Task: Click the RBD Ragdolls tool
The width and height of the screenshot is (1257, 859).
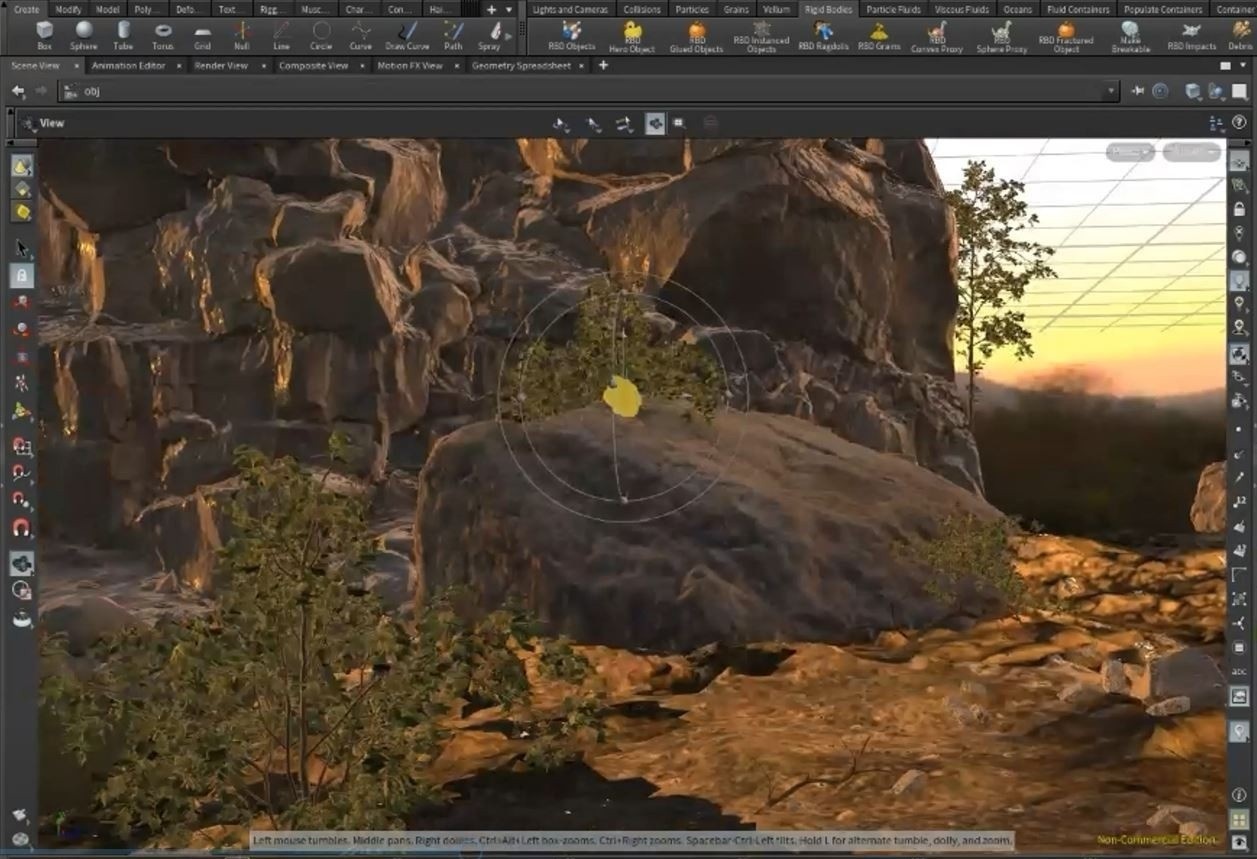Action: pyautogui.click(x=823, y=36)
